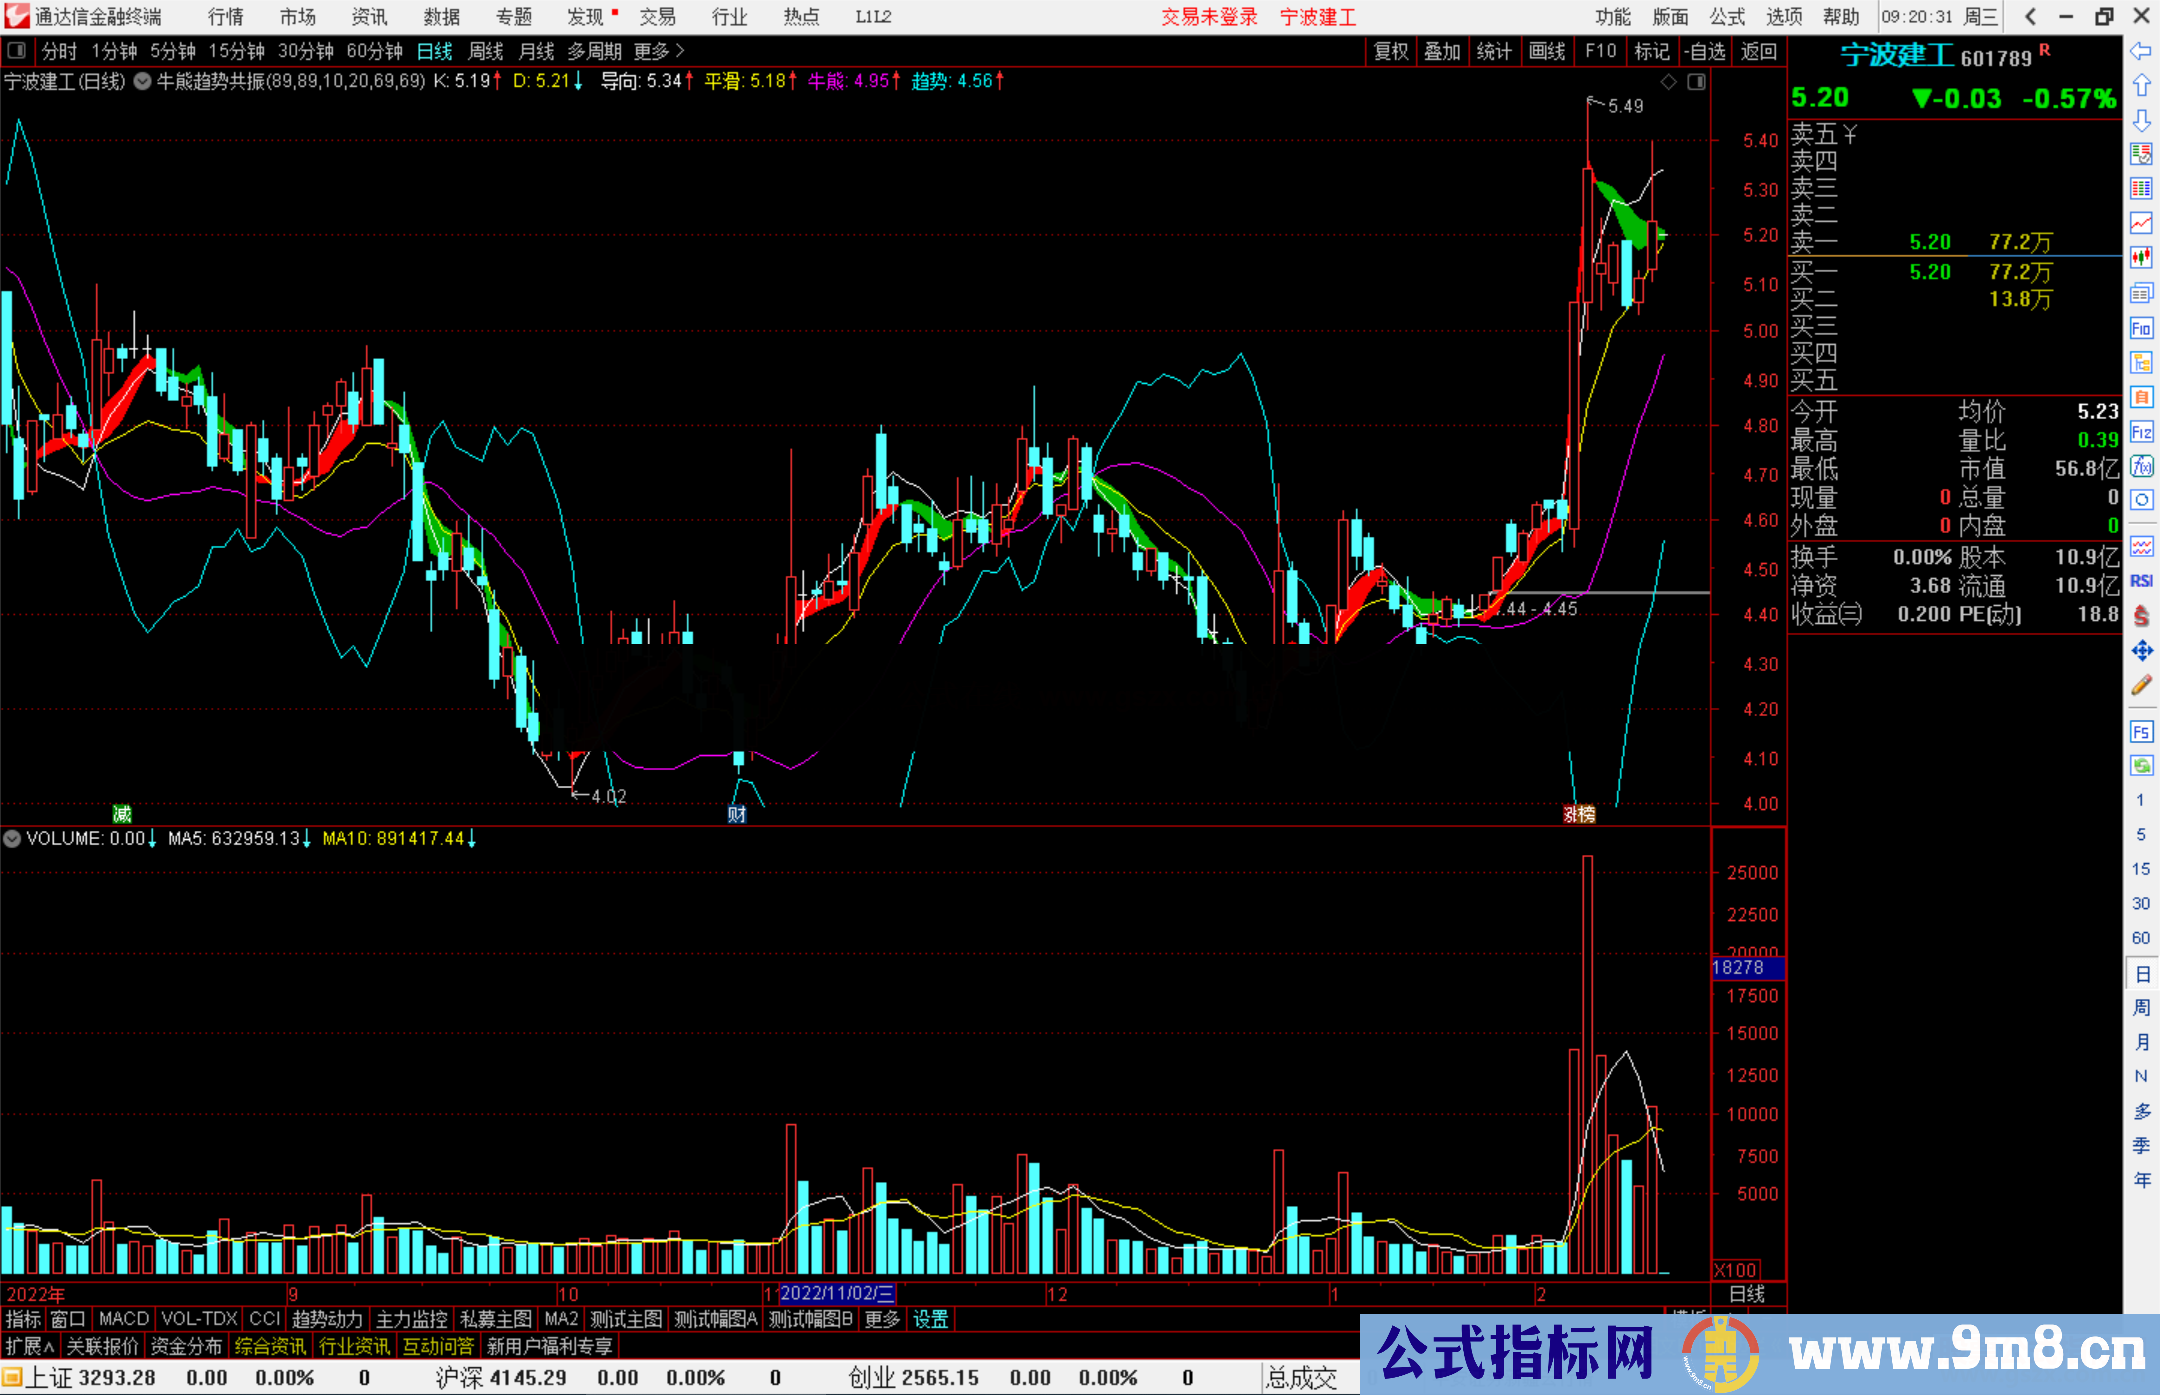
Task: Click the 复权 button
Action: [1391, 51]
